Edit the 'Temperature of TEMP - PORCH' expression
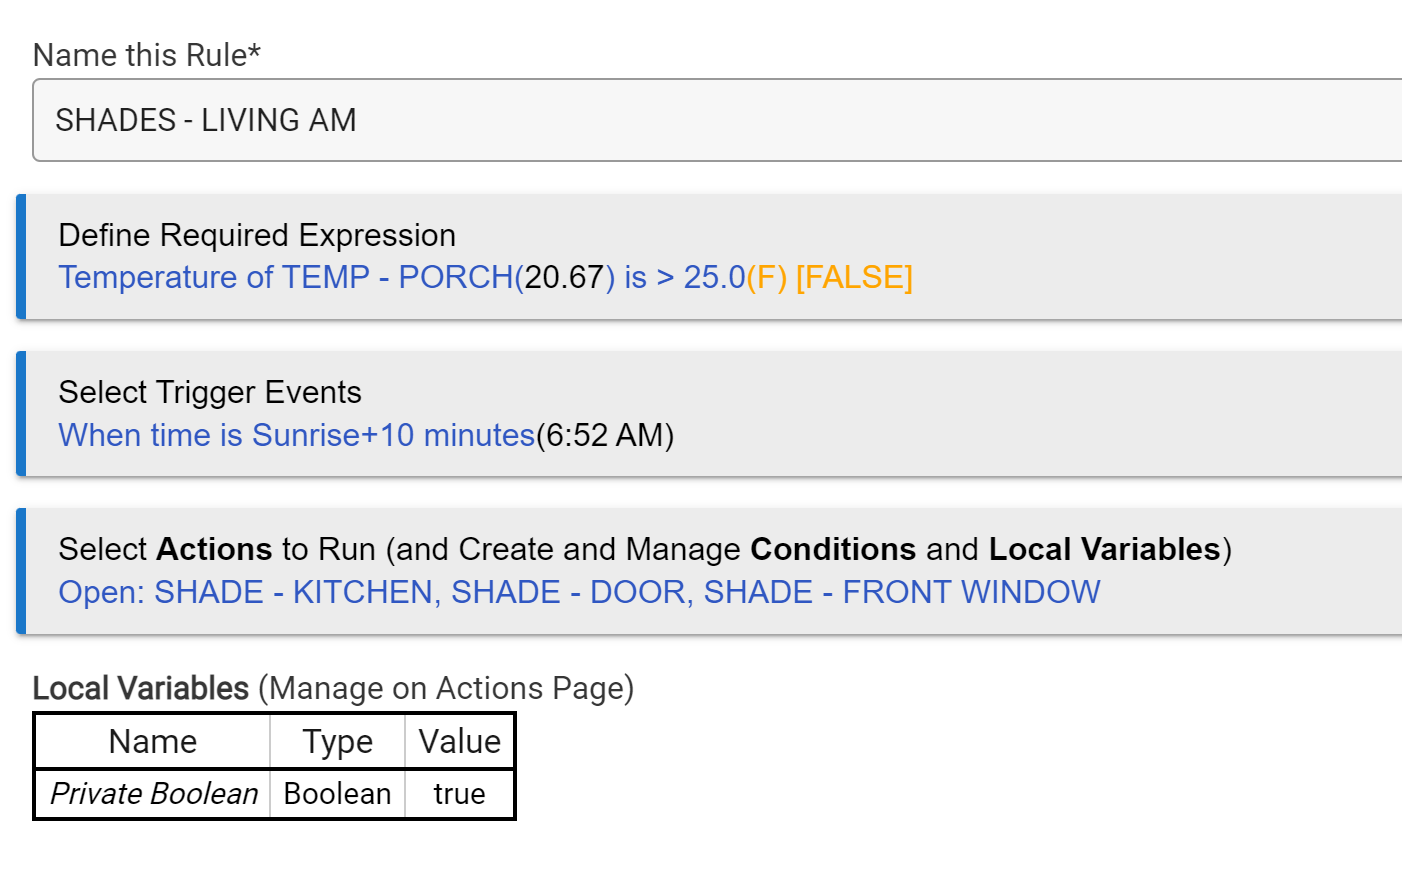This screenshot has height=879, width=1402. (x=285, y=277)
